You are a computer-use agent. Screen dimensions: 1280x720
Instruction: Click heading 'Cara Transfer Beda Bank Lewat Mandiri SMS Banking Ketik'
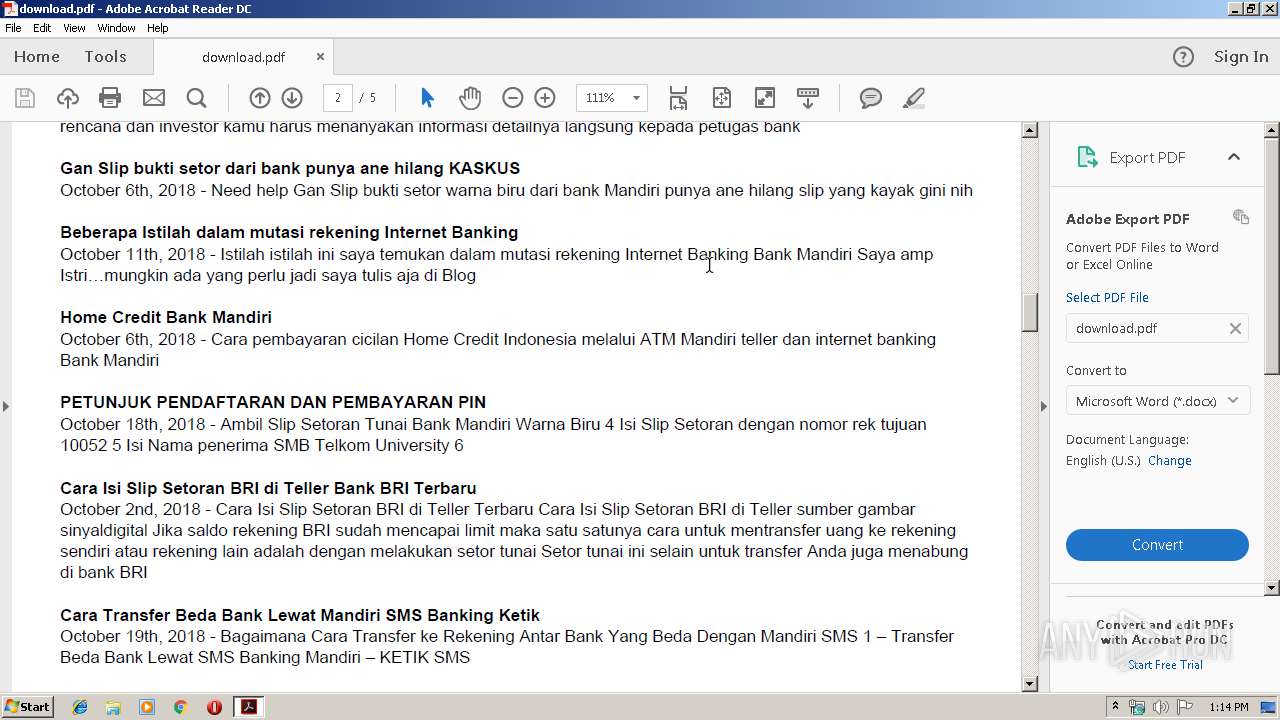click(300, 615)
